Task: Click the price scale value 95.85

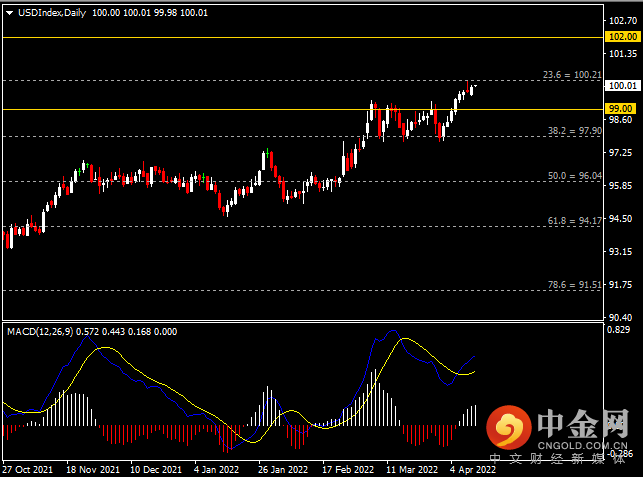Action: [620, 186]
